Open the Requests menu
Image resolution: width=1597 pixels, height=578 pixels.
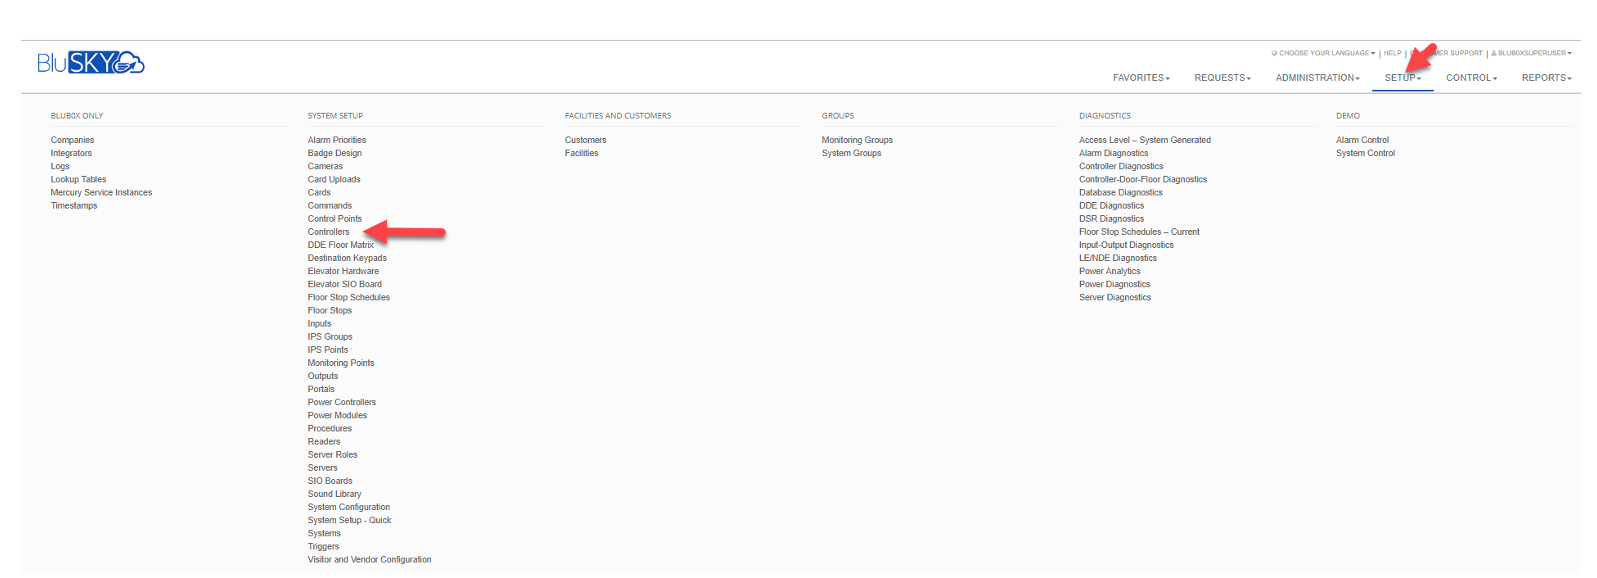(1221, 78)
